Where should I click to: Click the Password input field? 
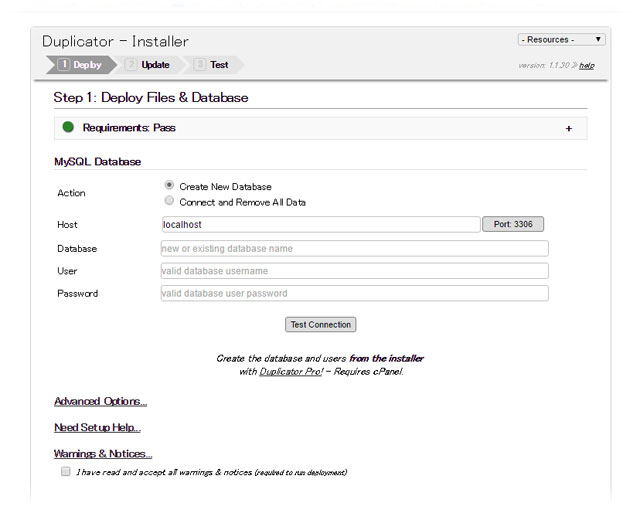coord(354,294)
